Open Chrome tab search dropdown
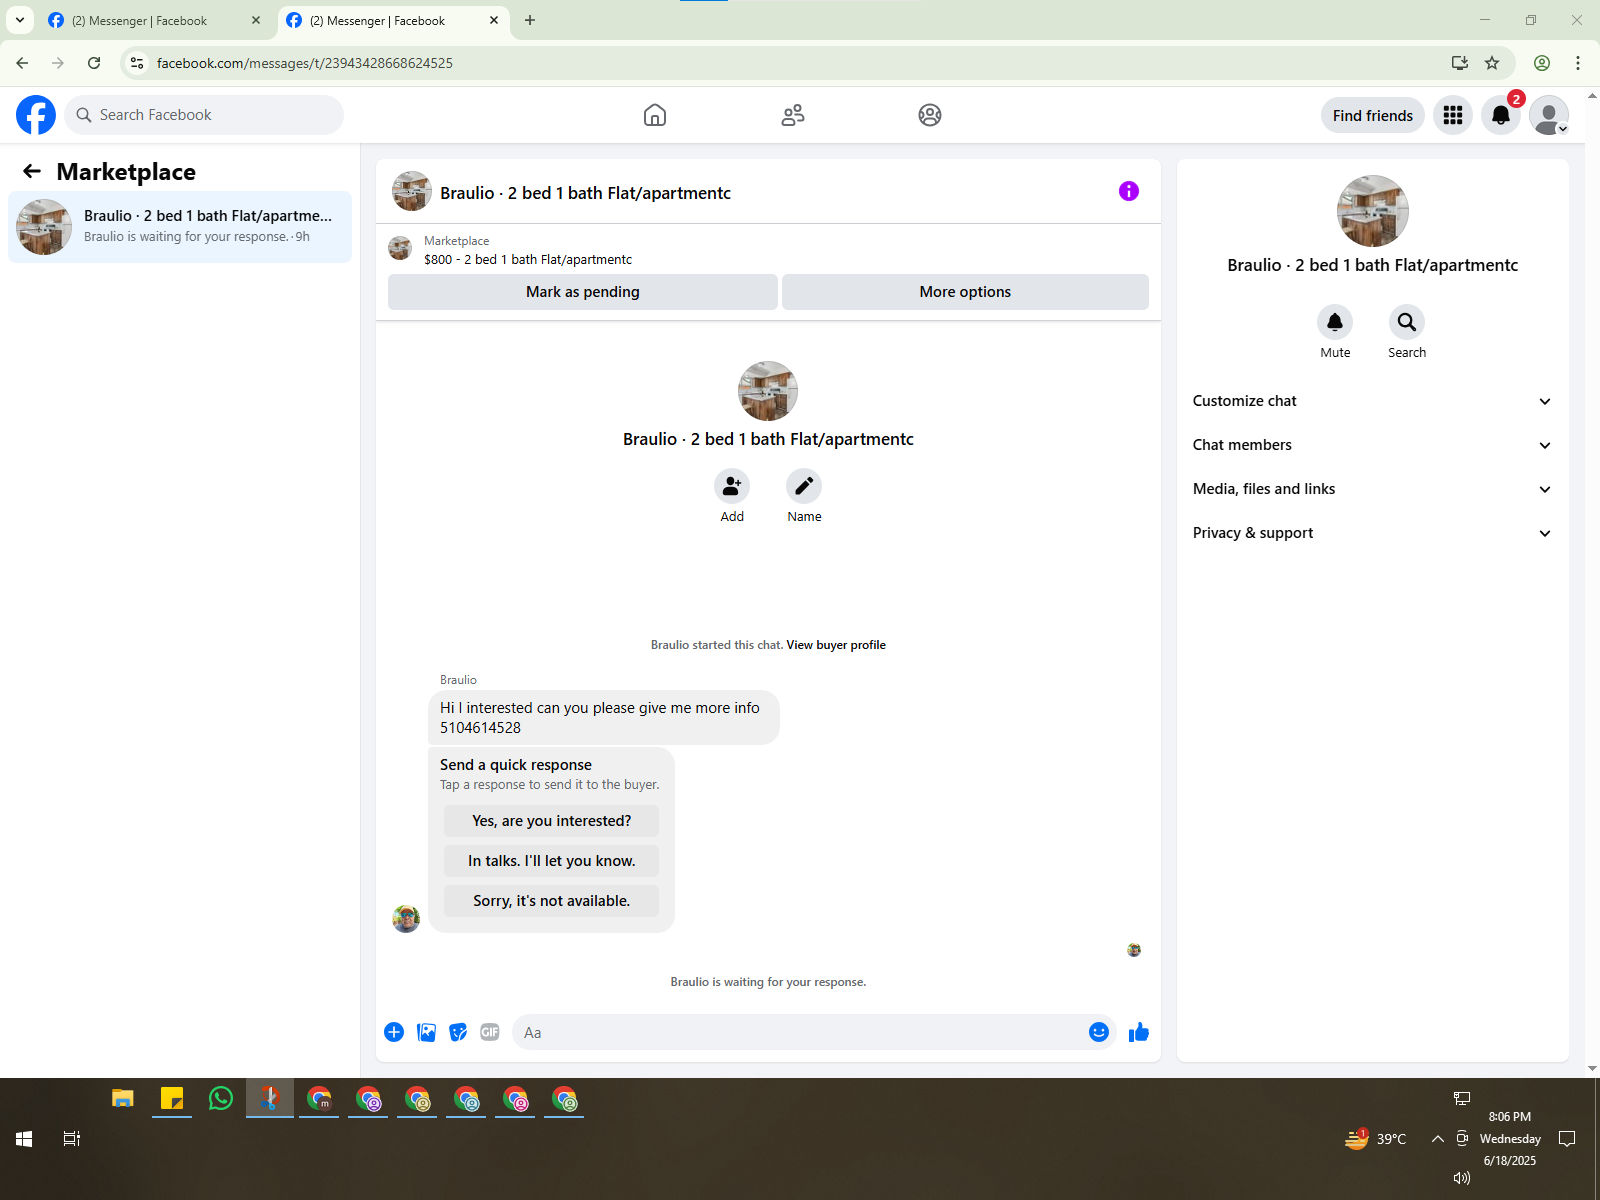Viewport: 1600px width, 1200px height. [x=20, y=20]
